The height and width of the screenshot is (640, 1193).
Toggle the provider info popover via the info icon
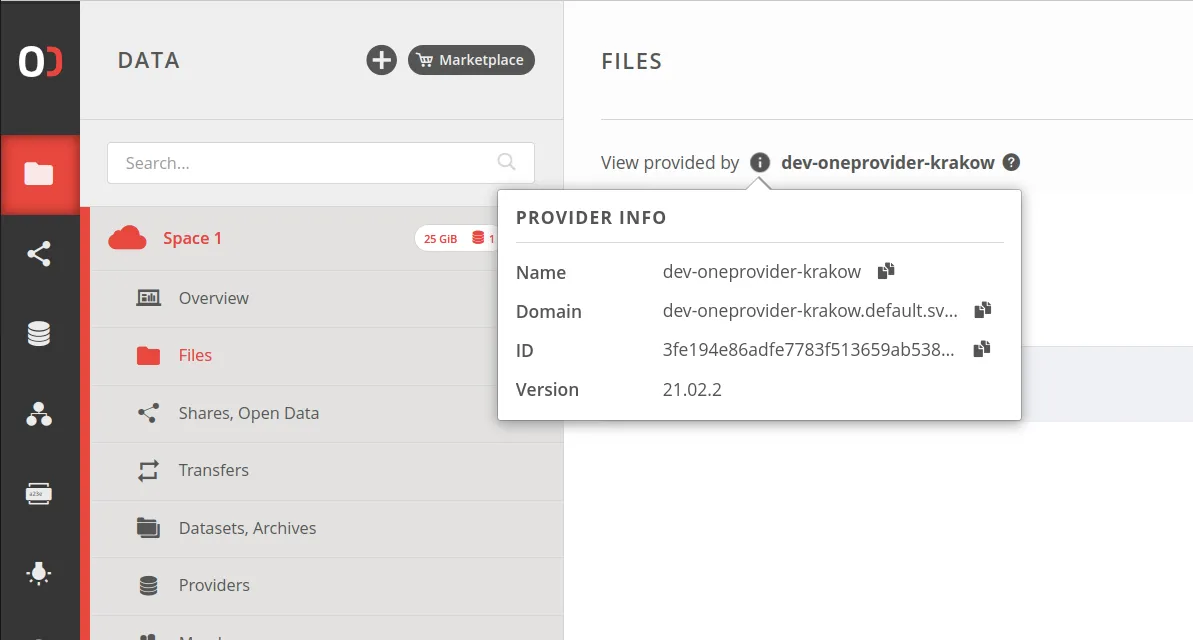(758, 162)
